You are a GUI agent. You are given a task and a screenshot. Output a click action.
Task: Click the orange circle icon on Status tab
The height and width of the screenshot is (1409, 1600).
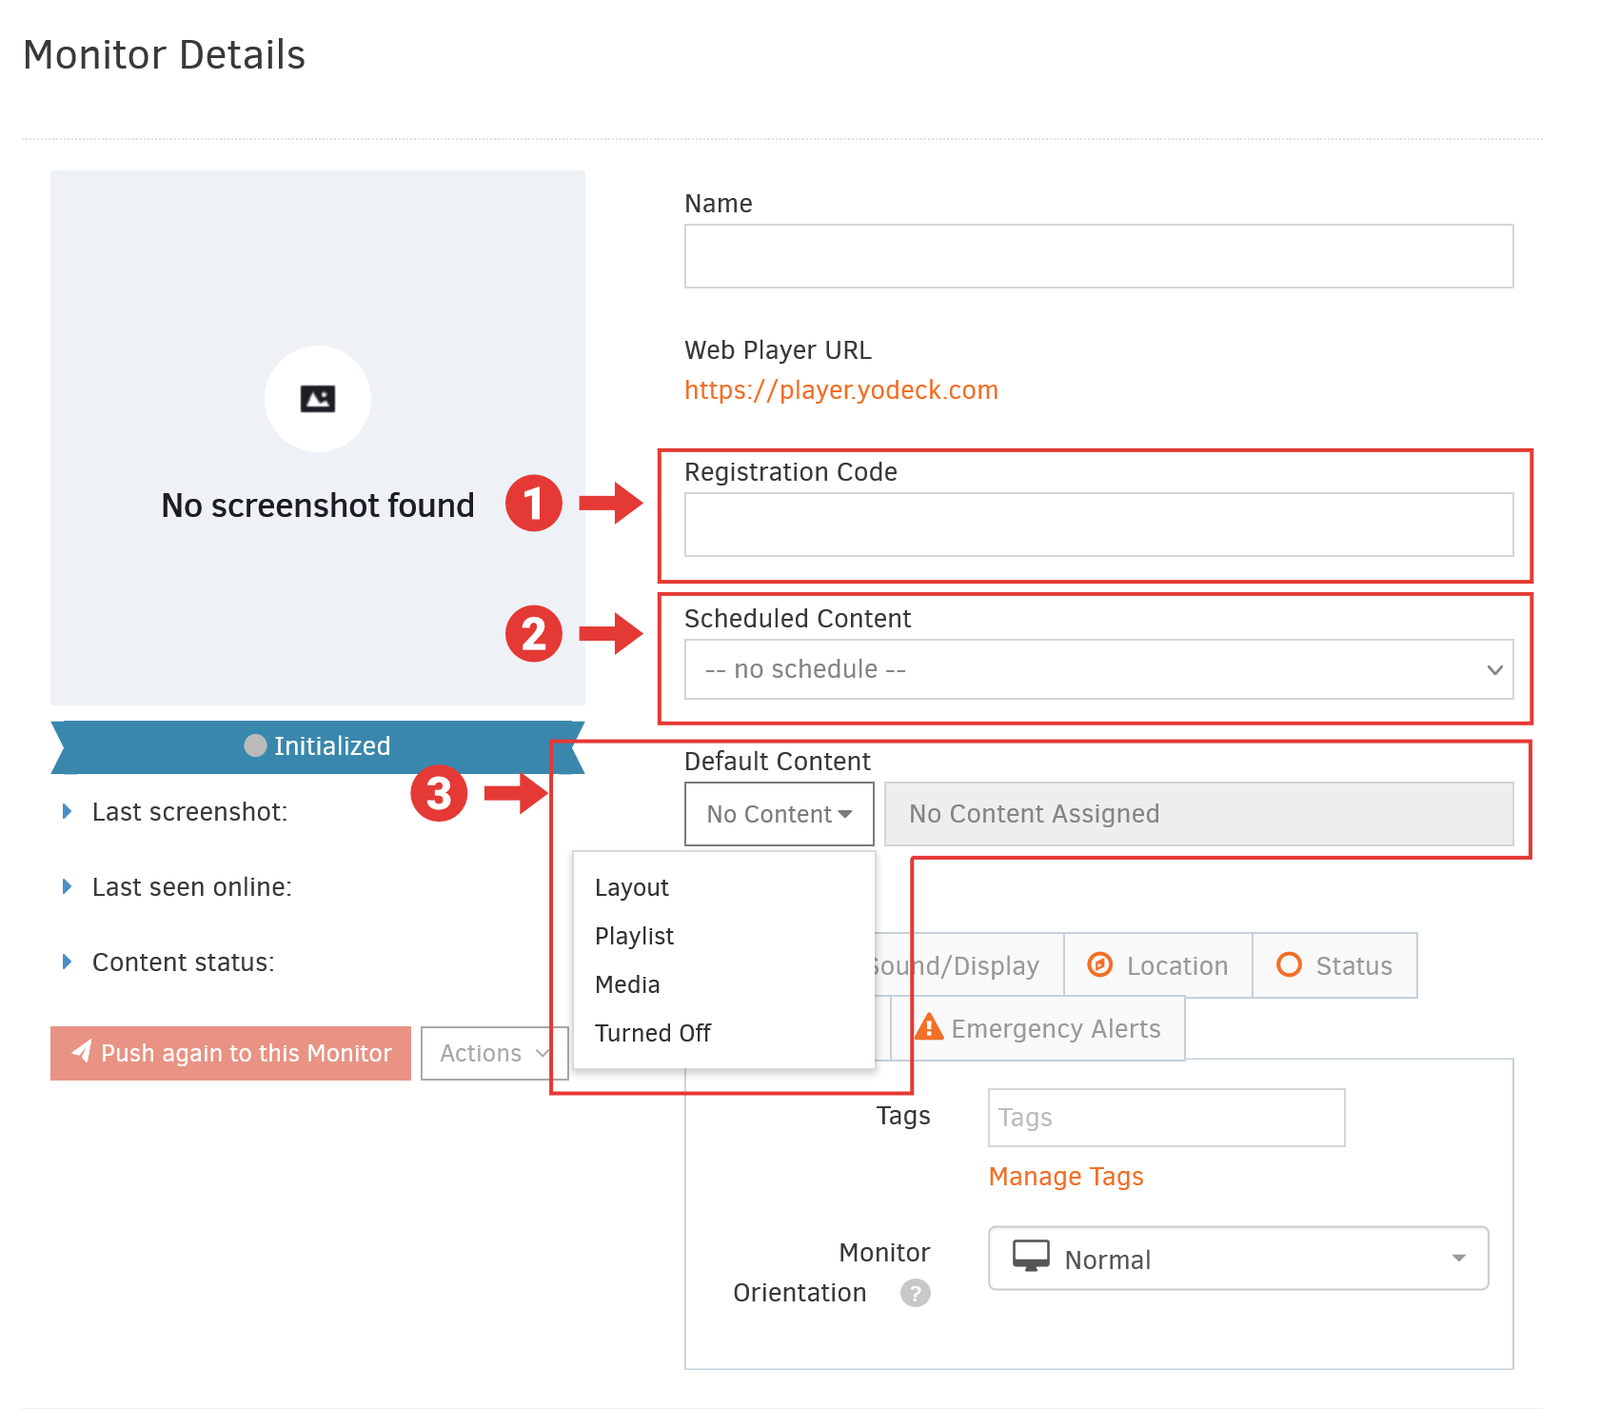click(x=1289, y=964)
